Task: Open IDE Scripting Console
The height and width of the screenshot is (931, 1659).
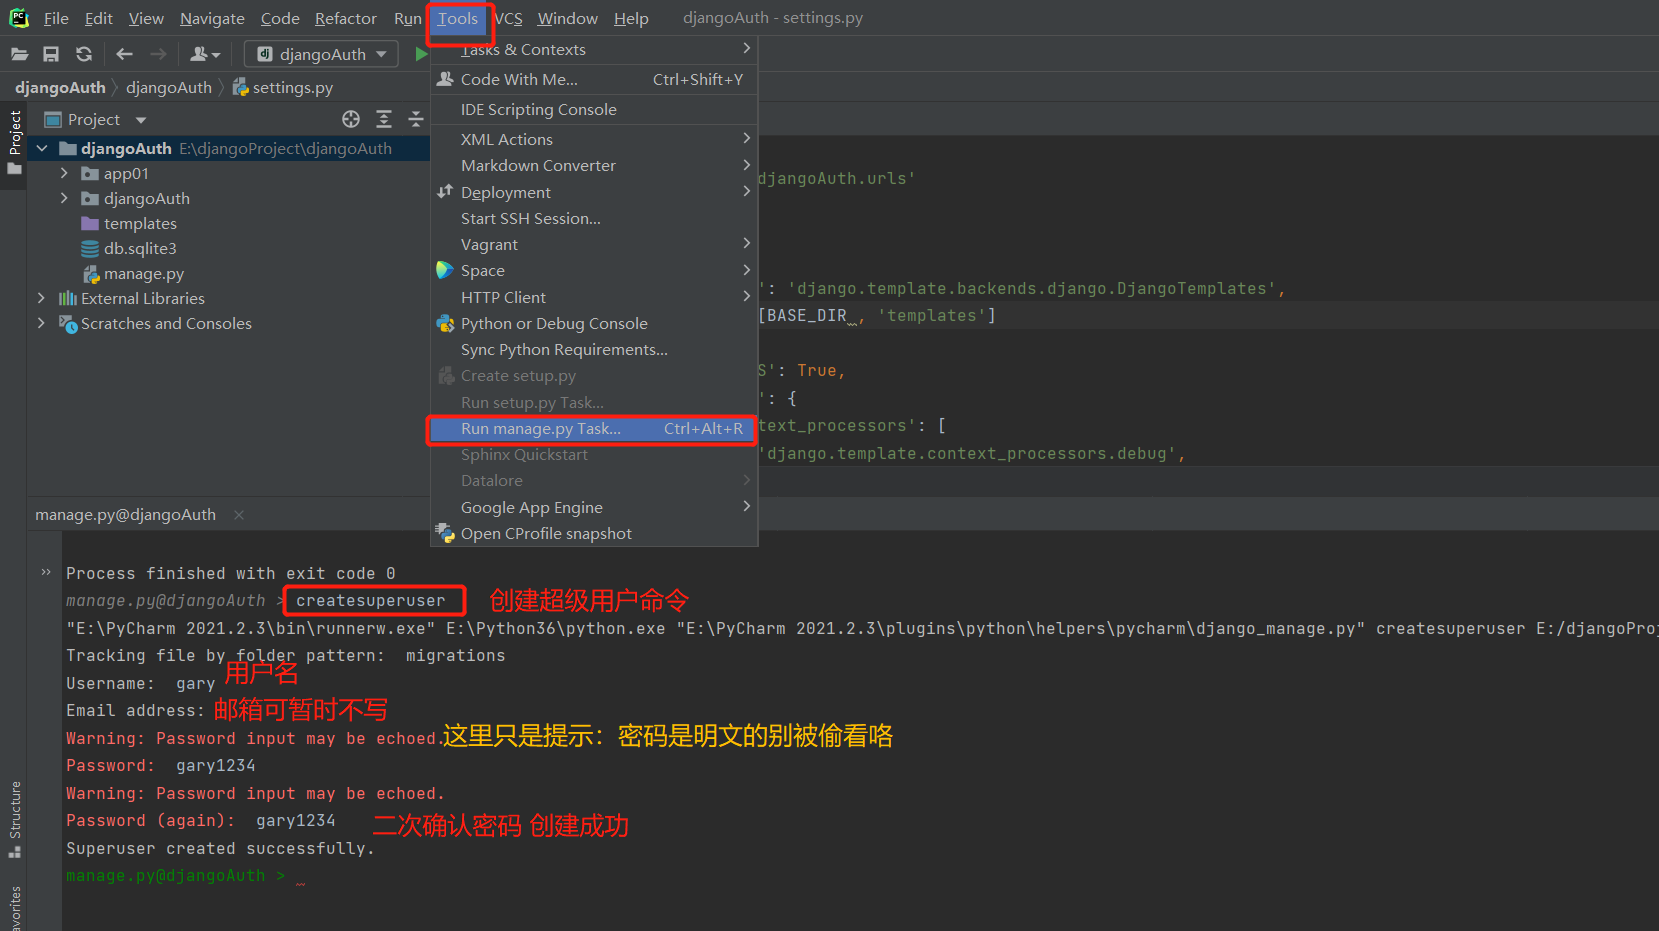Action: pos(594,109)
